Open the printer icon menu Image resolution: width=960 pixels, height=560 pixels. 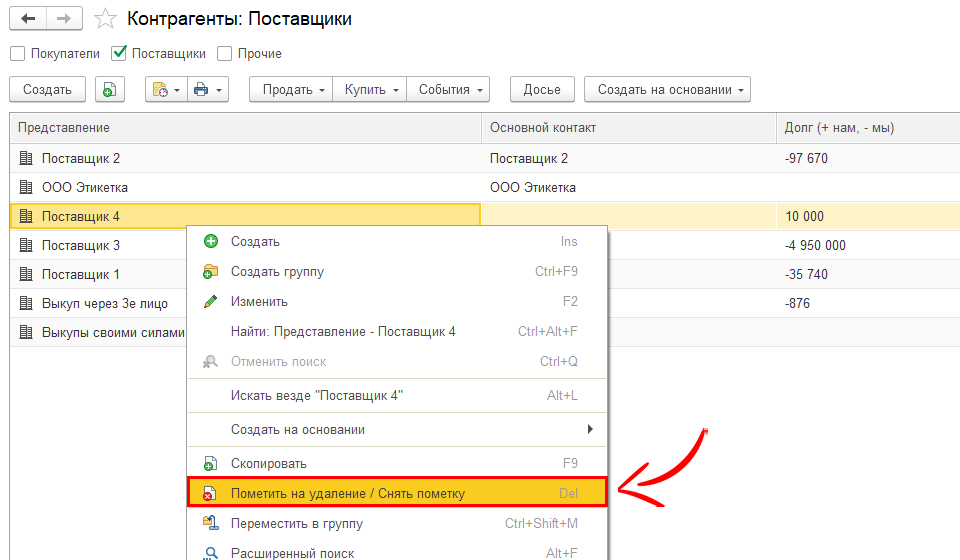coord(208,90)
